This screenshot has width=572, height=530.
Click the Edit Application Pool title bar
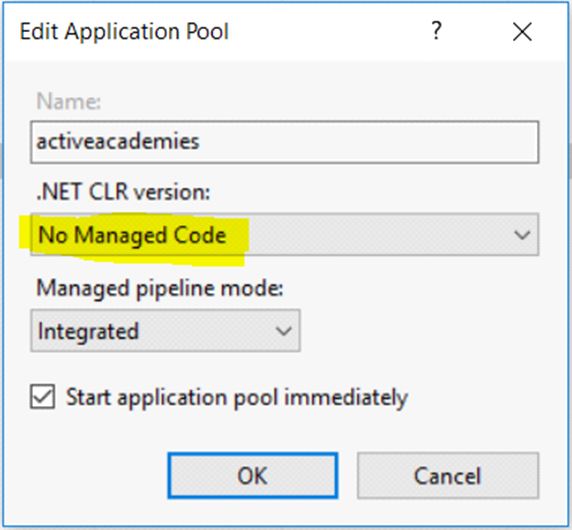(285, 31)
